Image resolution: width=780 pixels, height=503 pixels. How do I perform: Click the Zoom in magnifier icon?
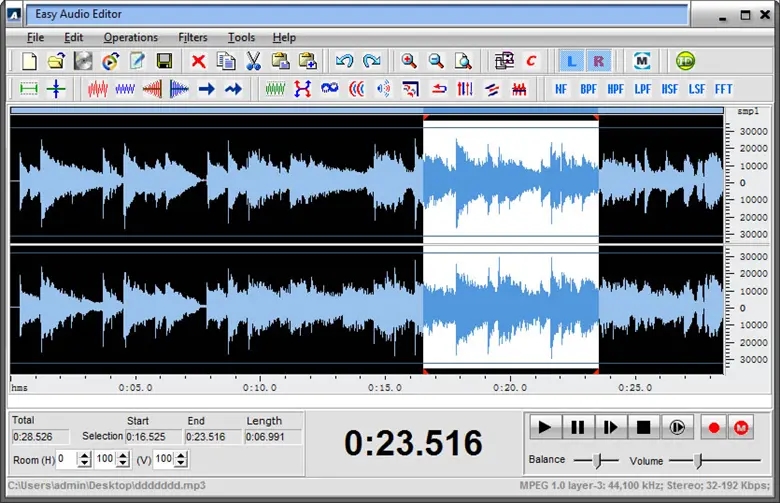(x=409, y=61)
